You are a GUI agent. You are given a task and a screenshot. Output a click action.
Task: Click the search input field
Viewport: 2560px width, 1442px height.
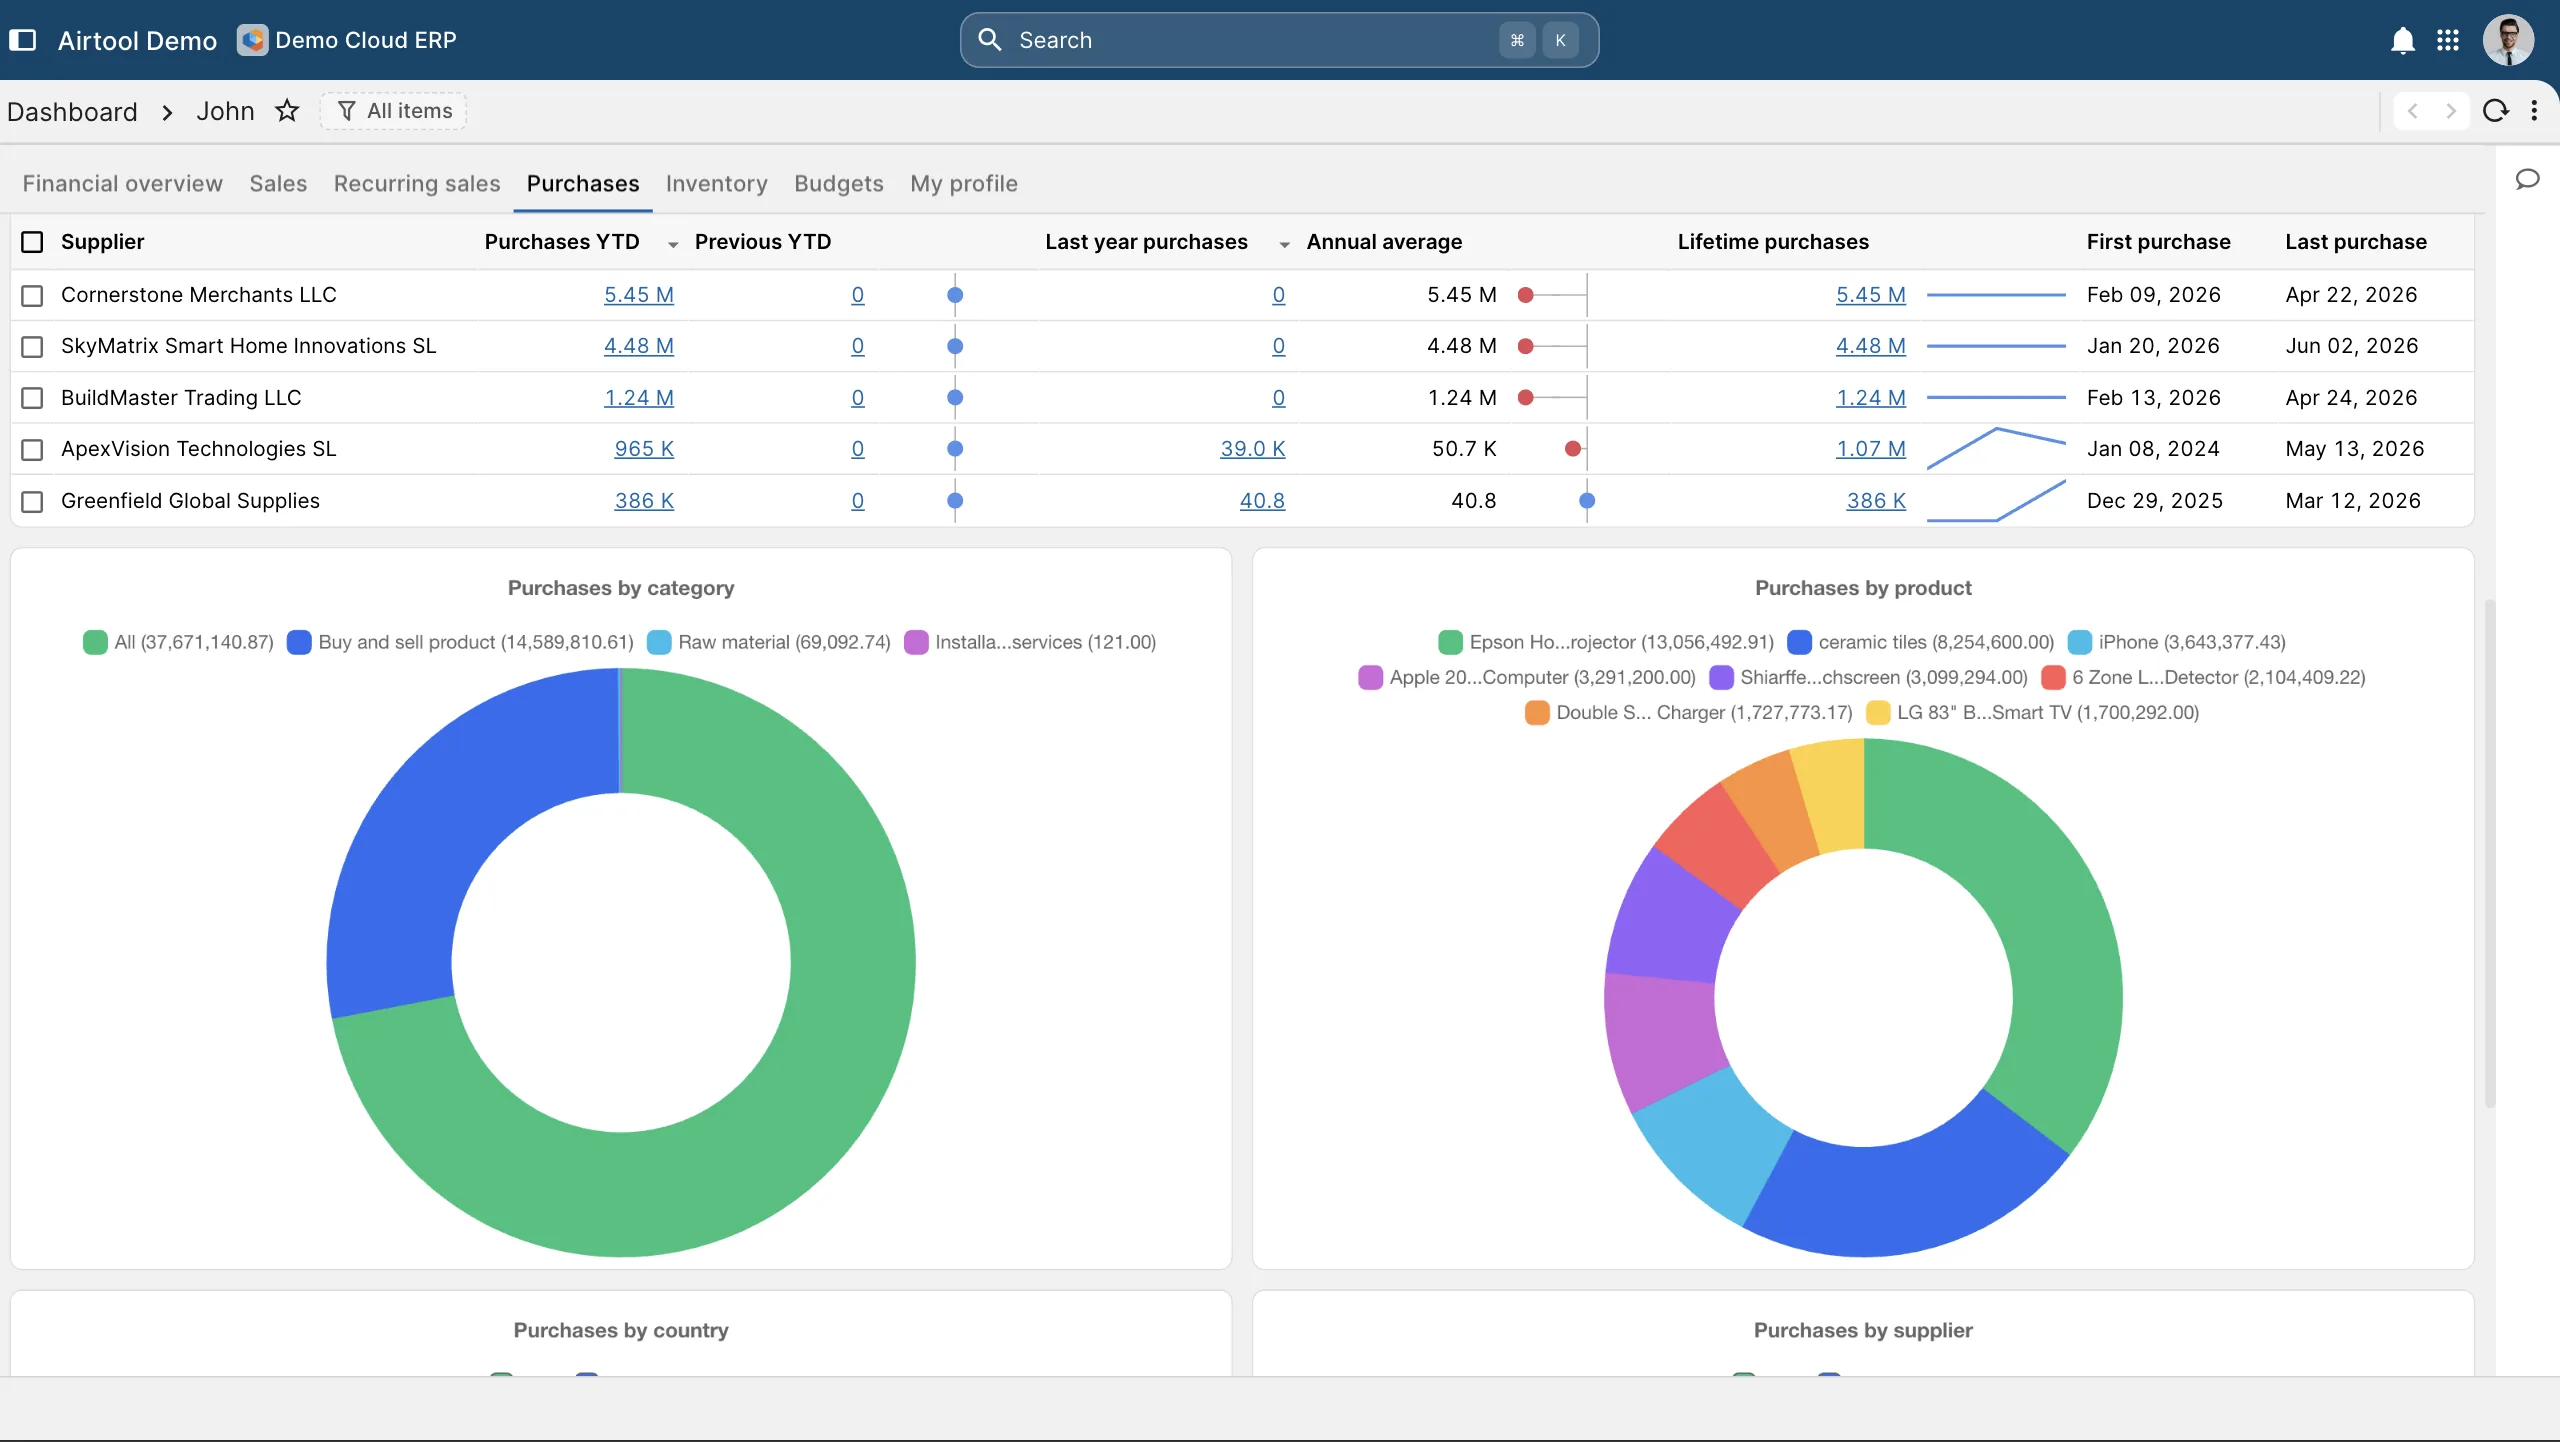pyautogui.click(x=1279, y=40)
